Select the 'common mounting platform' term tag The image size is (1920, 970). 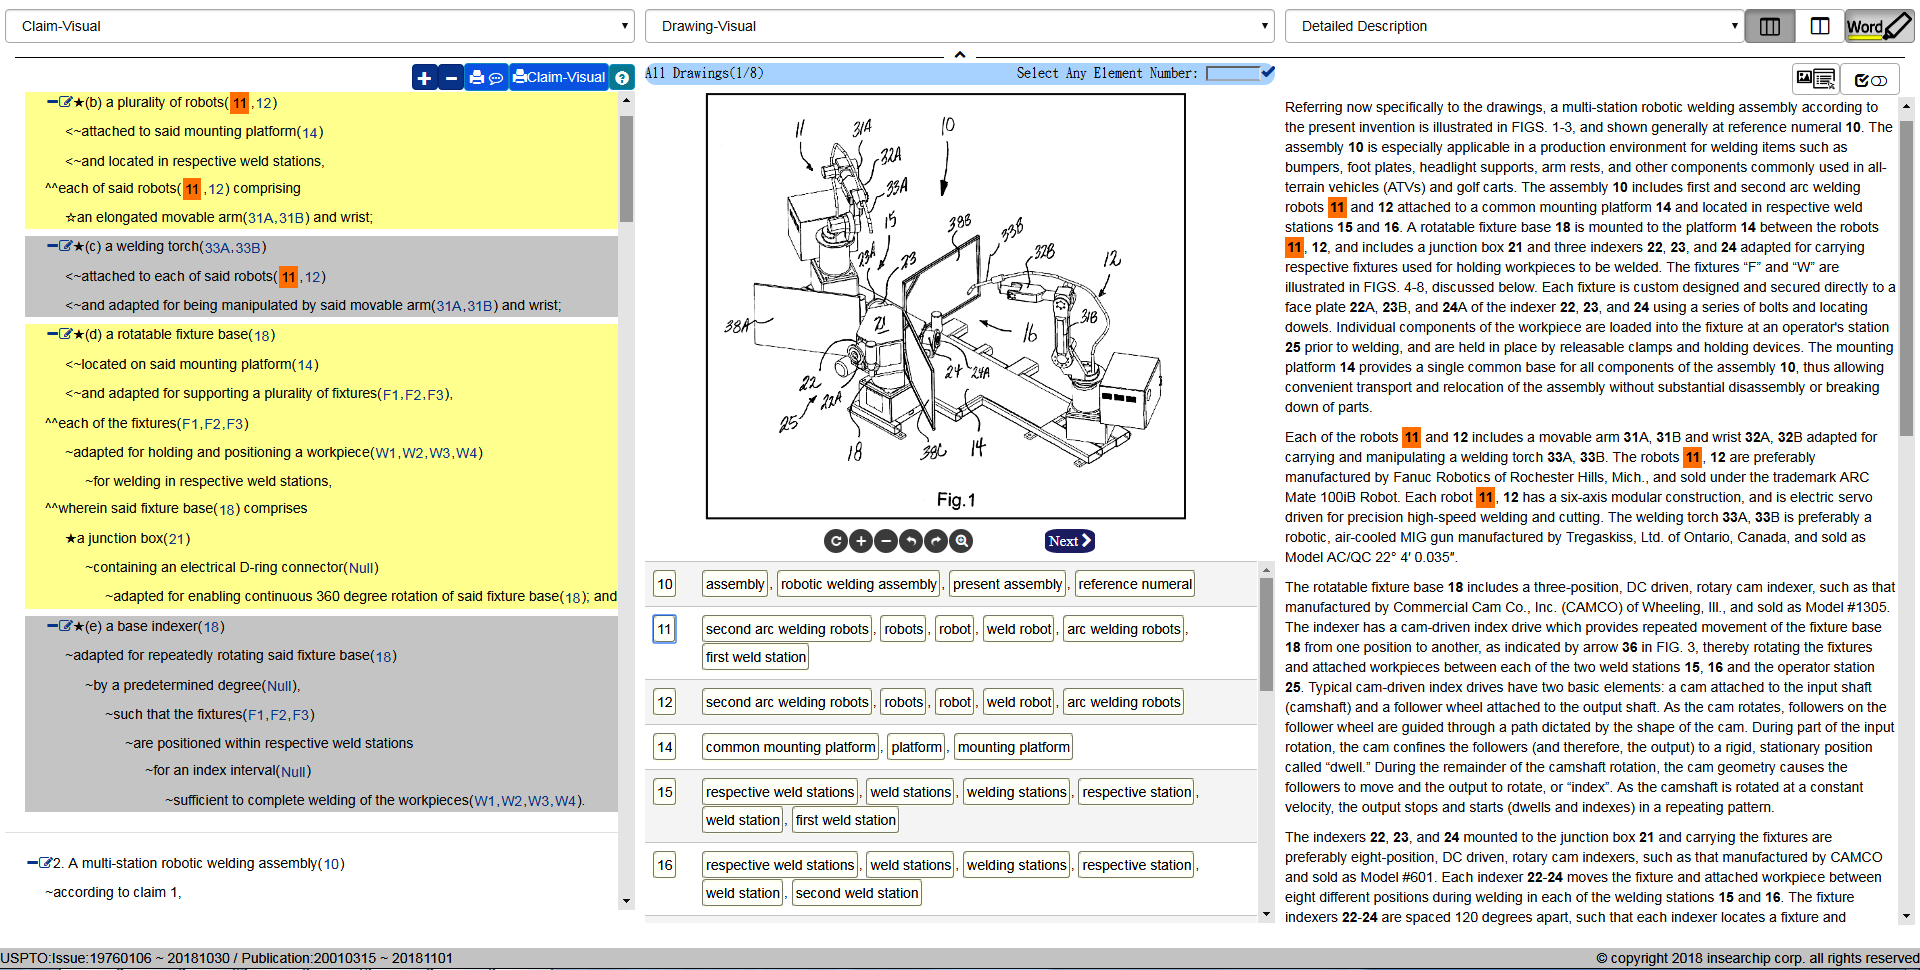[790, 747]
